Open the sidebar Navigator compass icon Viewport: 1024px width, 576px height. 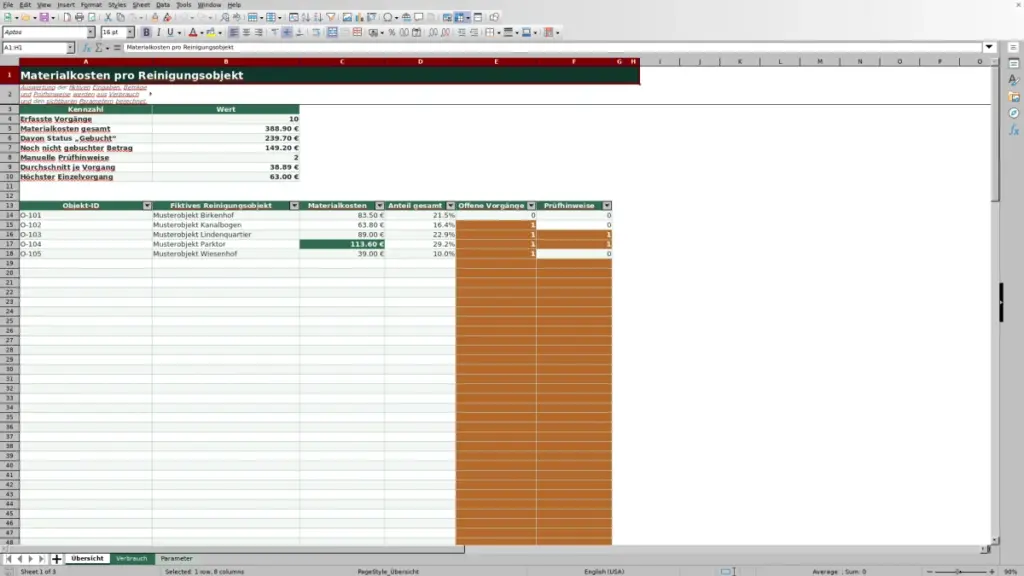point(1014,113)
